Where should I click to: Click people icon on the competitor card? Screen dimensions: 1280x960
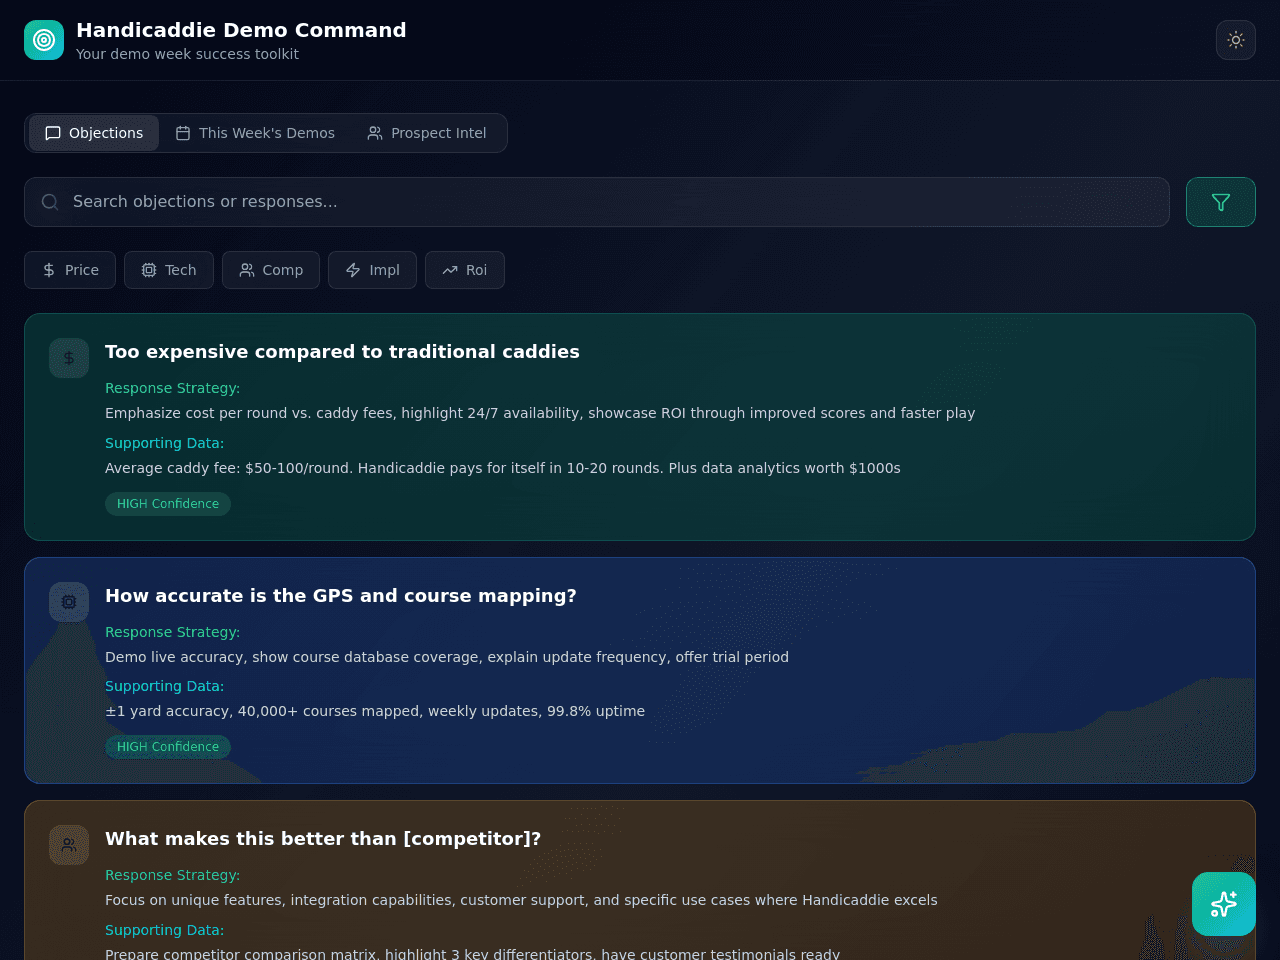point(69,845)
